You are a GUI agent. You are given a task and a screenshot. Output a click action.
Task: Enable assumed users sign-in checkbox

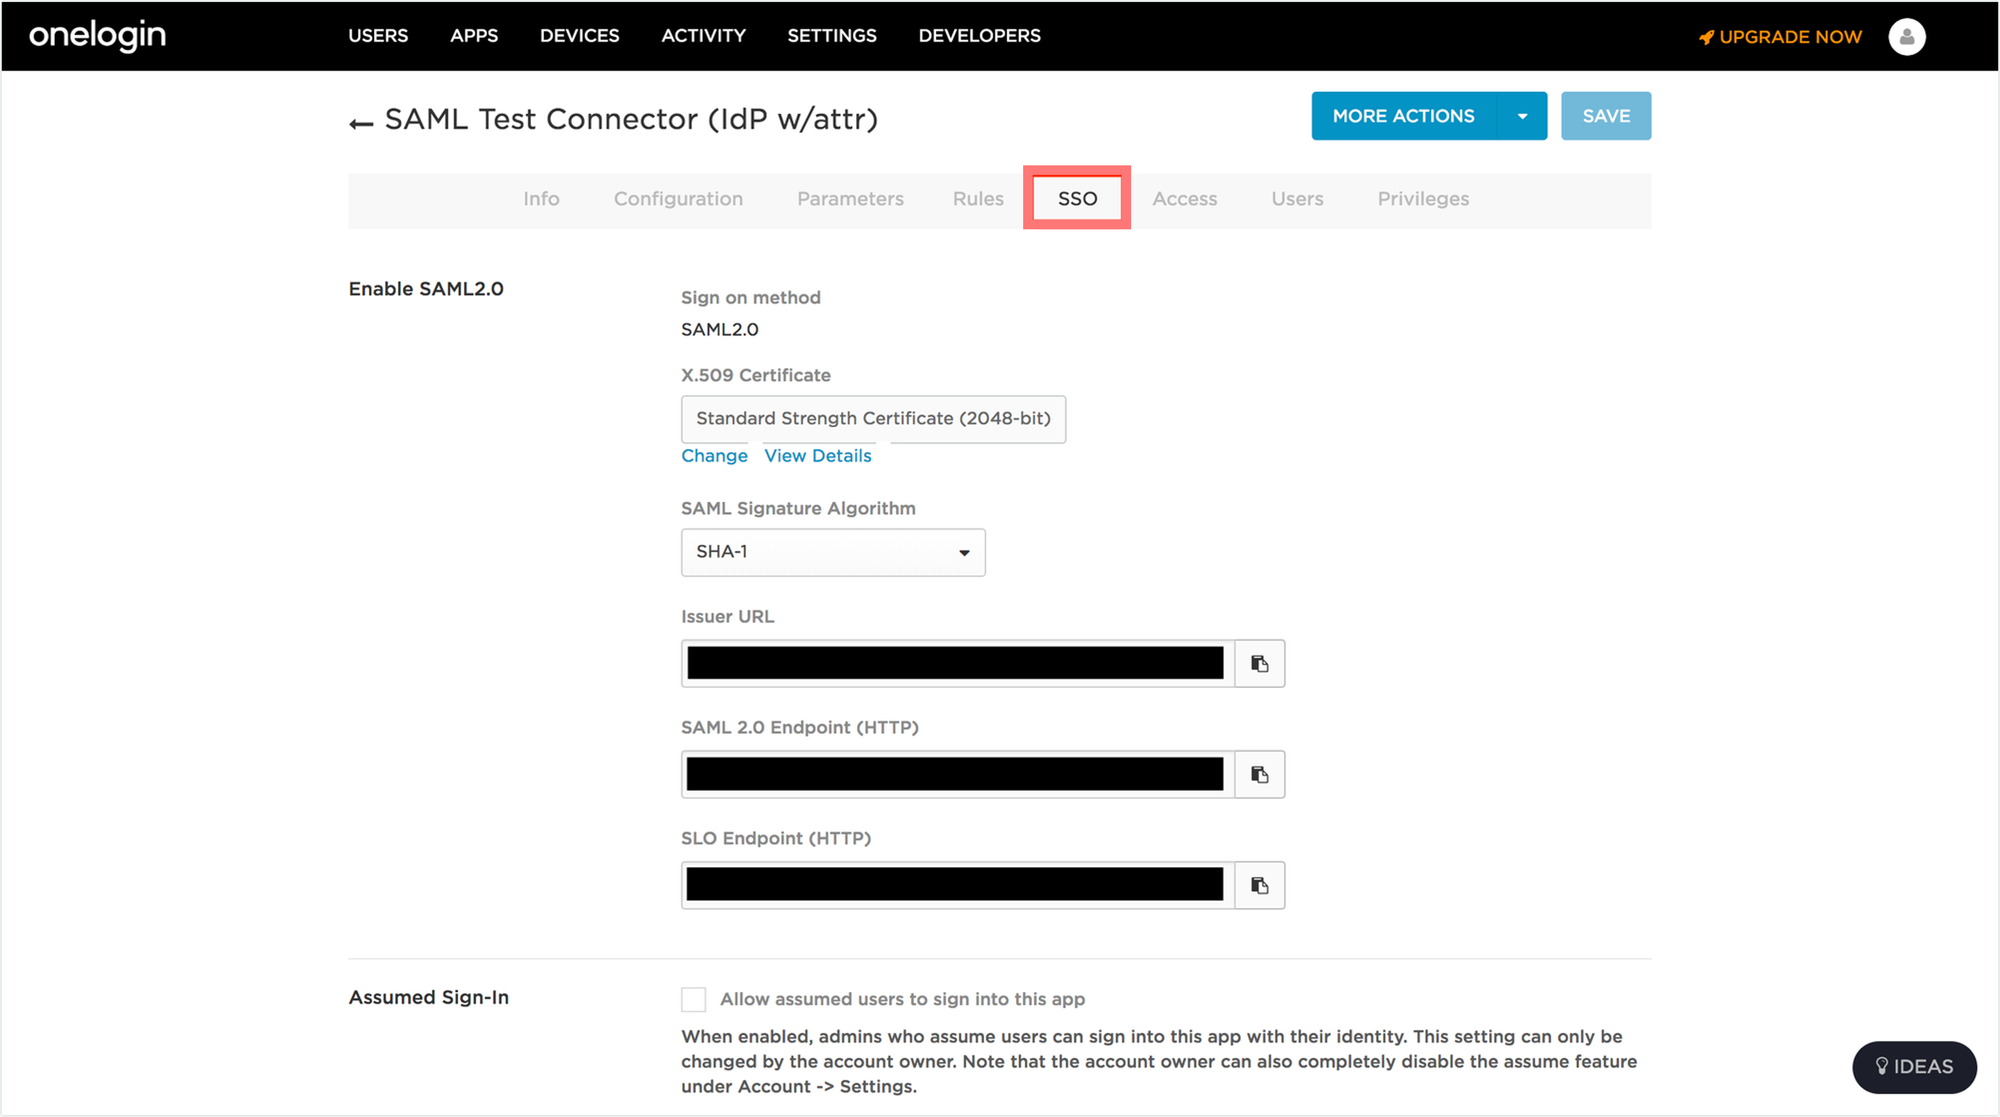(x=693, y=999)
